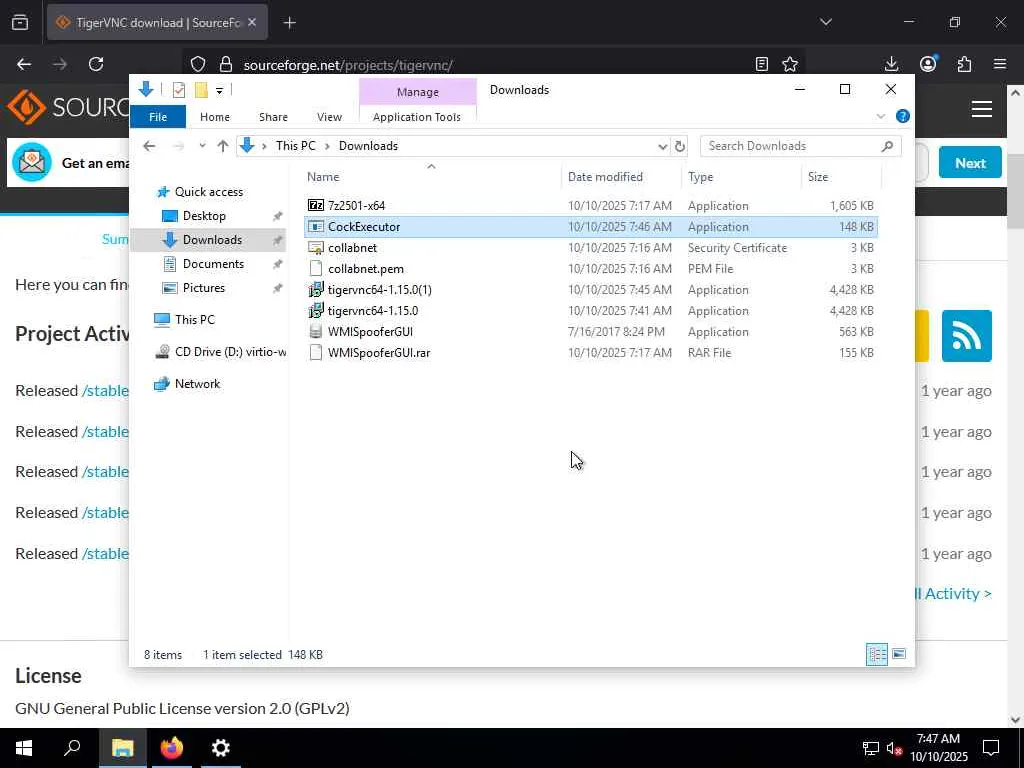Screen dimensions: 1024x768
Task: Open the Home ribbon tab
Action: pos(215,117)
